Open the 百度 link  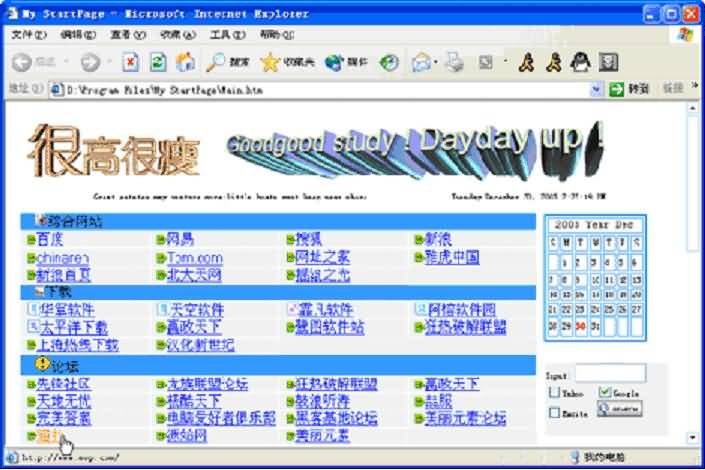coord(49,239)
